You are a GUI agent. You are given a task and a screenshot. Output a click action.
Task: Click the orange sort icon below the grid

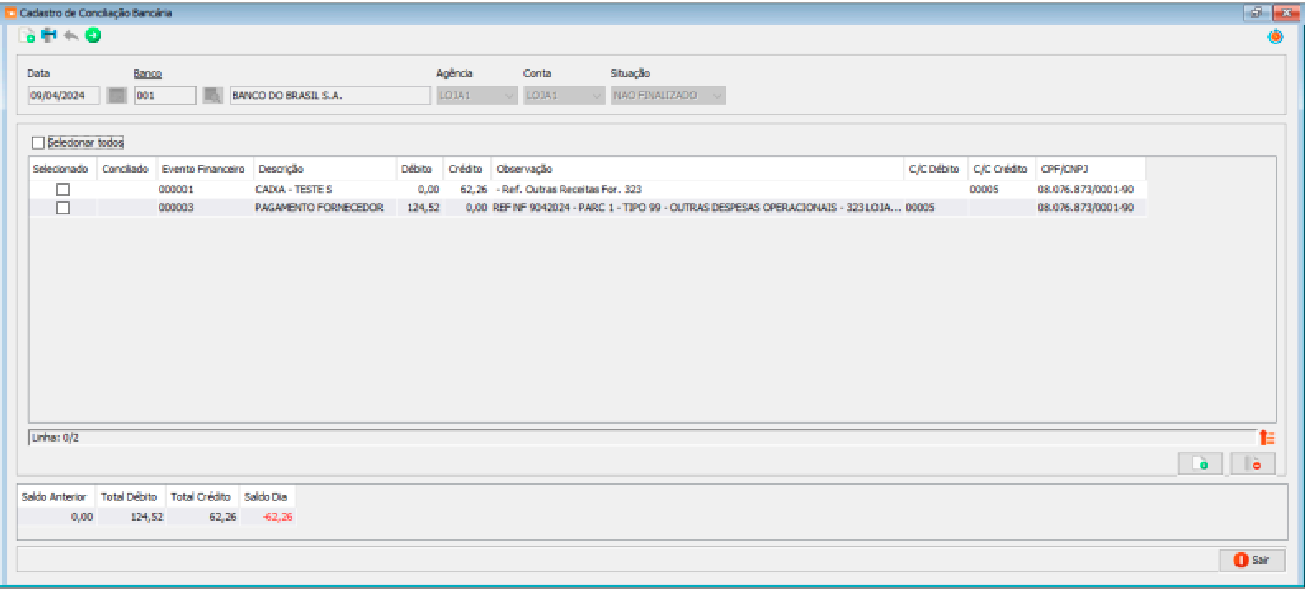1266,437
